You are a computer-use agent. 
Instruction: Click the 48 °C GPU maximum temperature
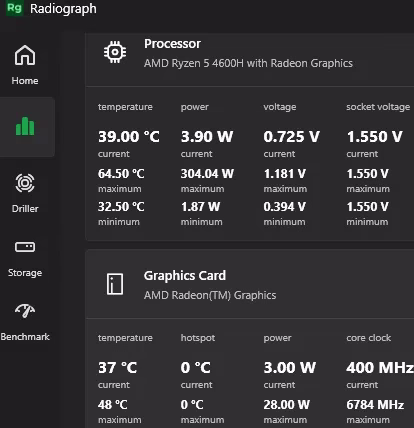pos(113,405)
